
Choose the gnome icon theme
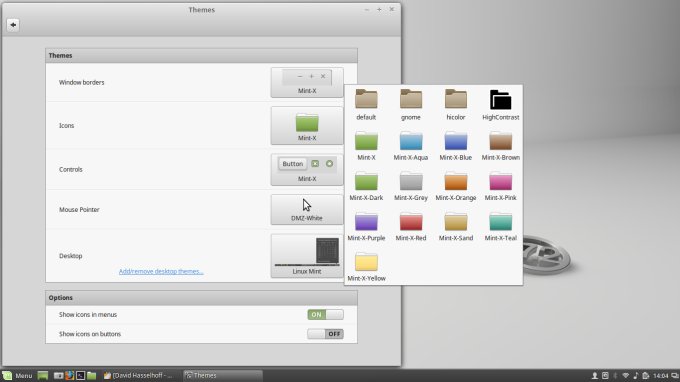411,104
